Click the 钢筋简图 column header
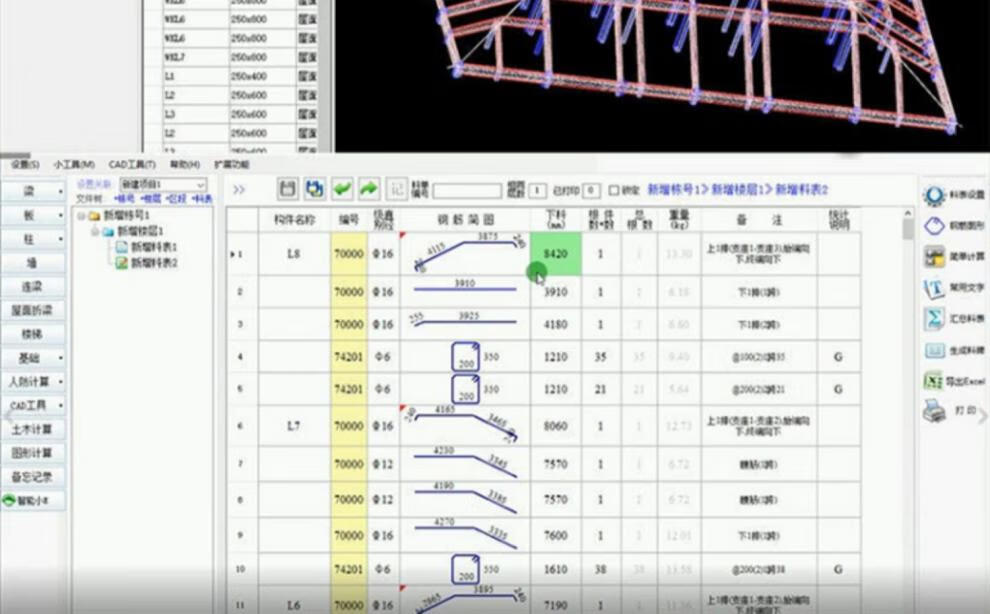 click(x=465, y=220)
